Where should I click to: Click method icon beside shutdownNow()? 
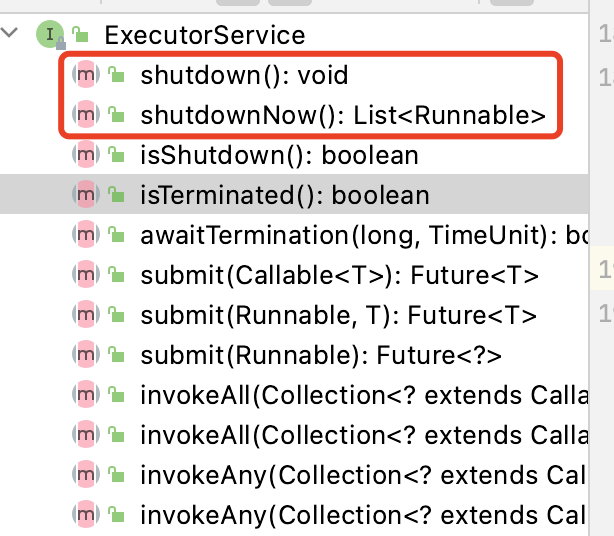86,115
